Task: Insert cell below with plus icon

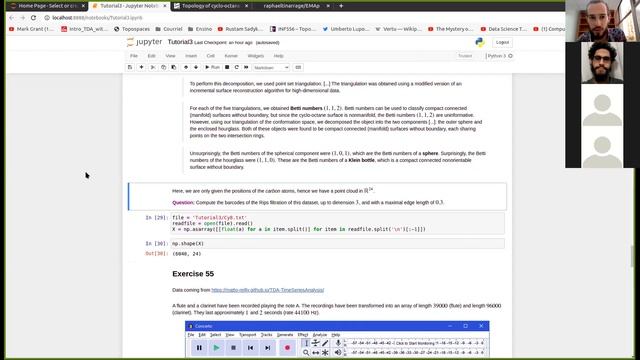Action: click(141, 67)
